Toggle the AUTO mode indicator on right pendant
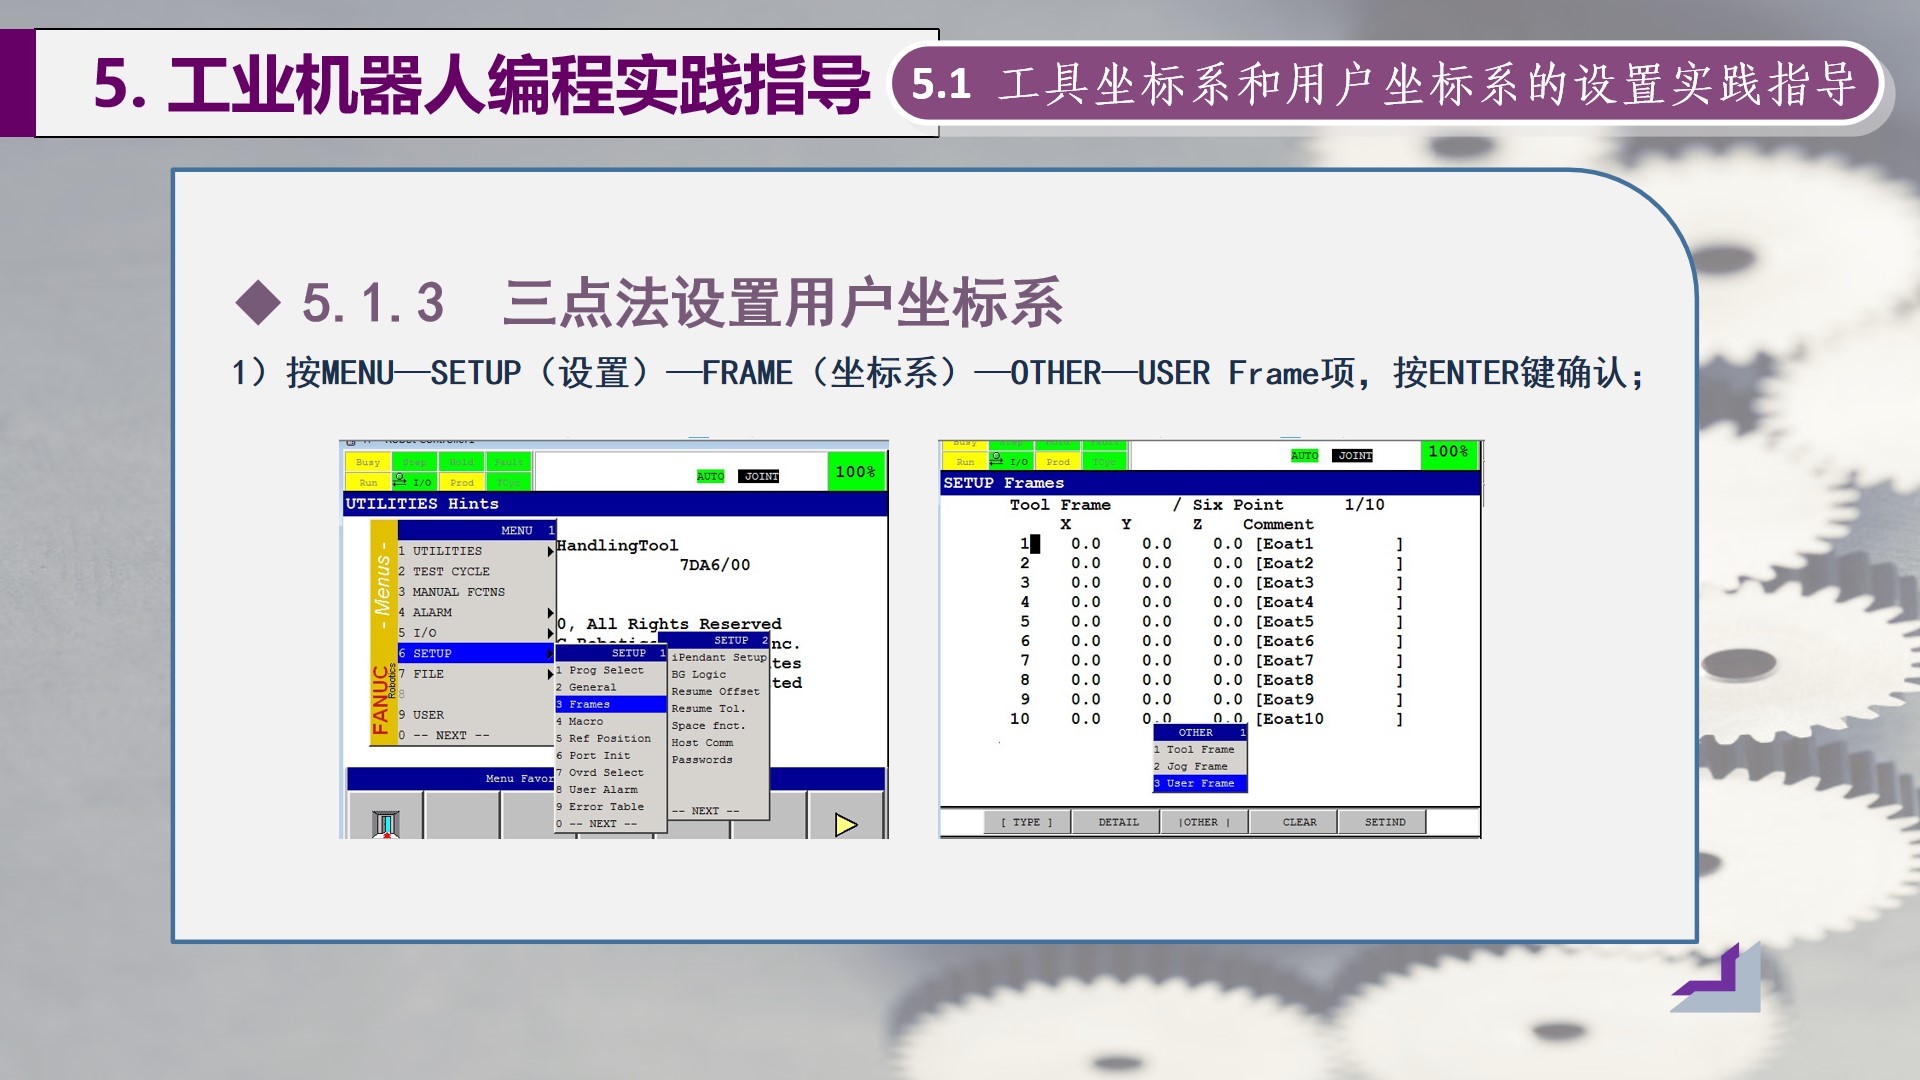 1304,456
